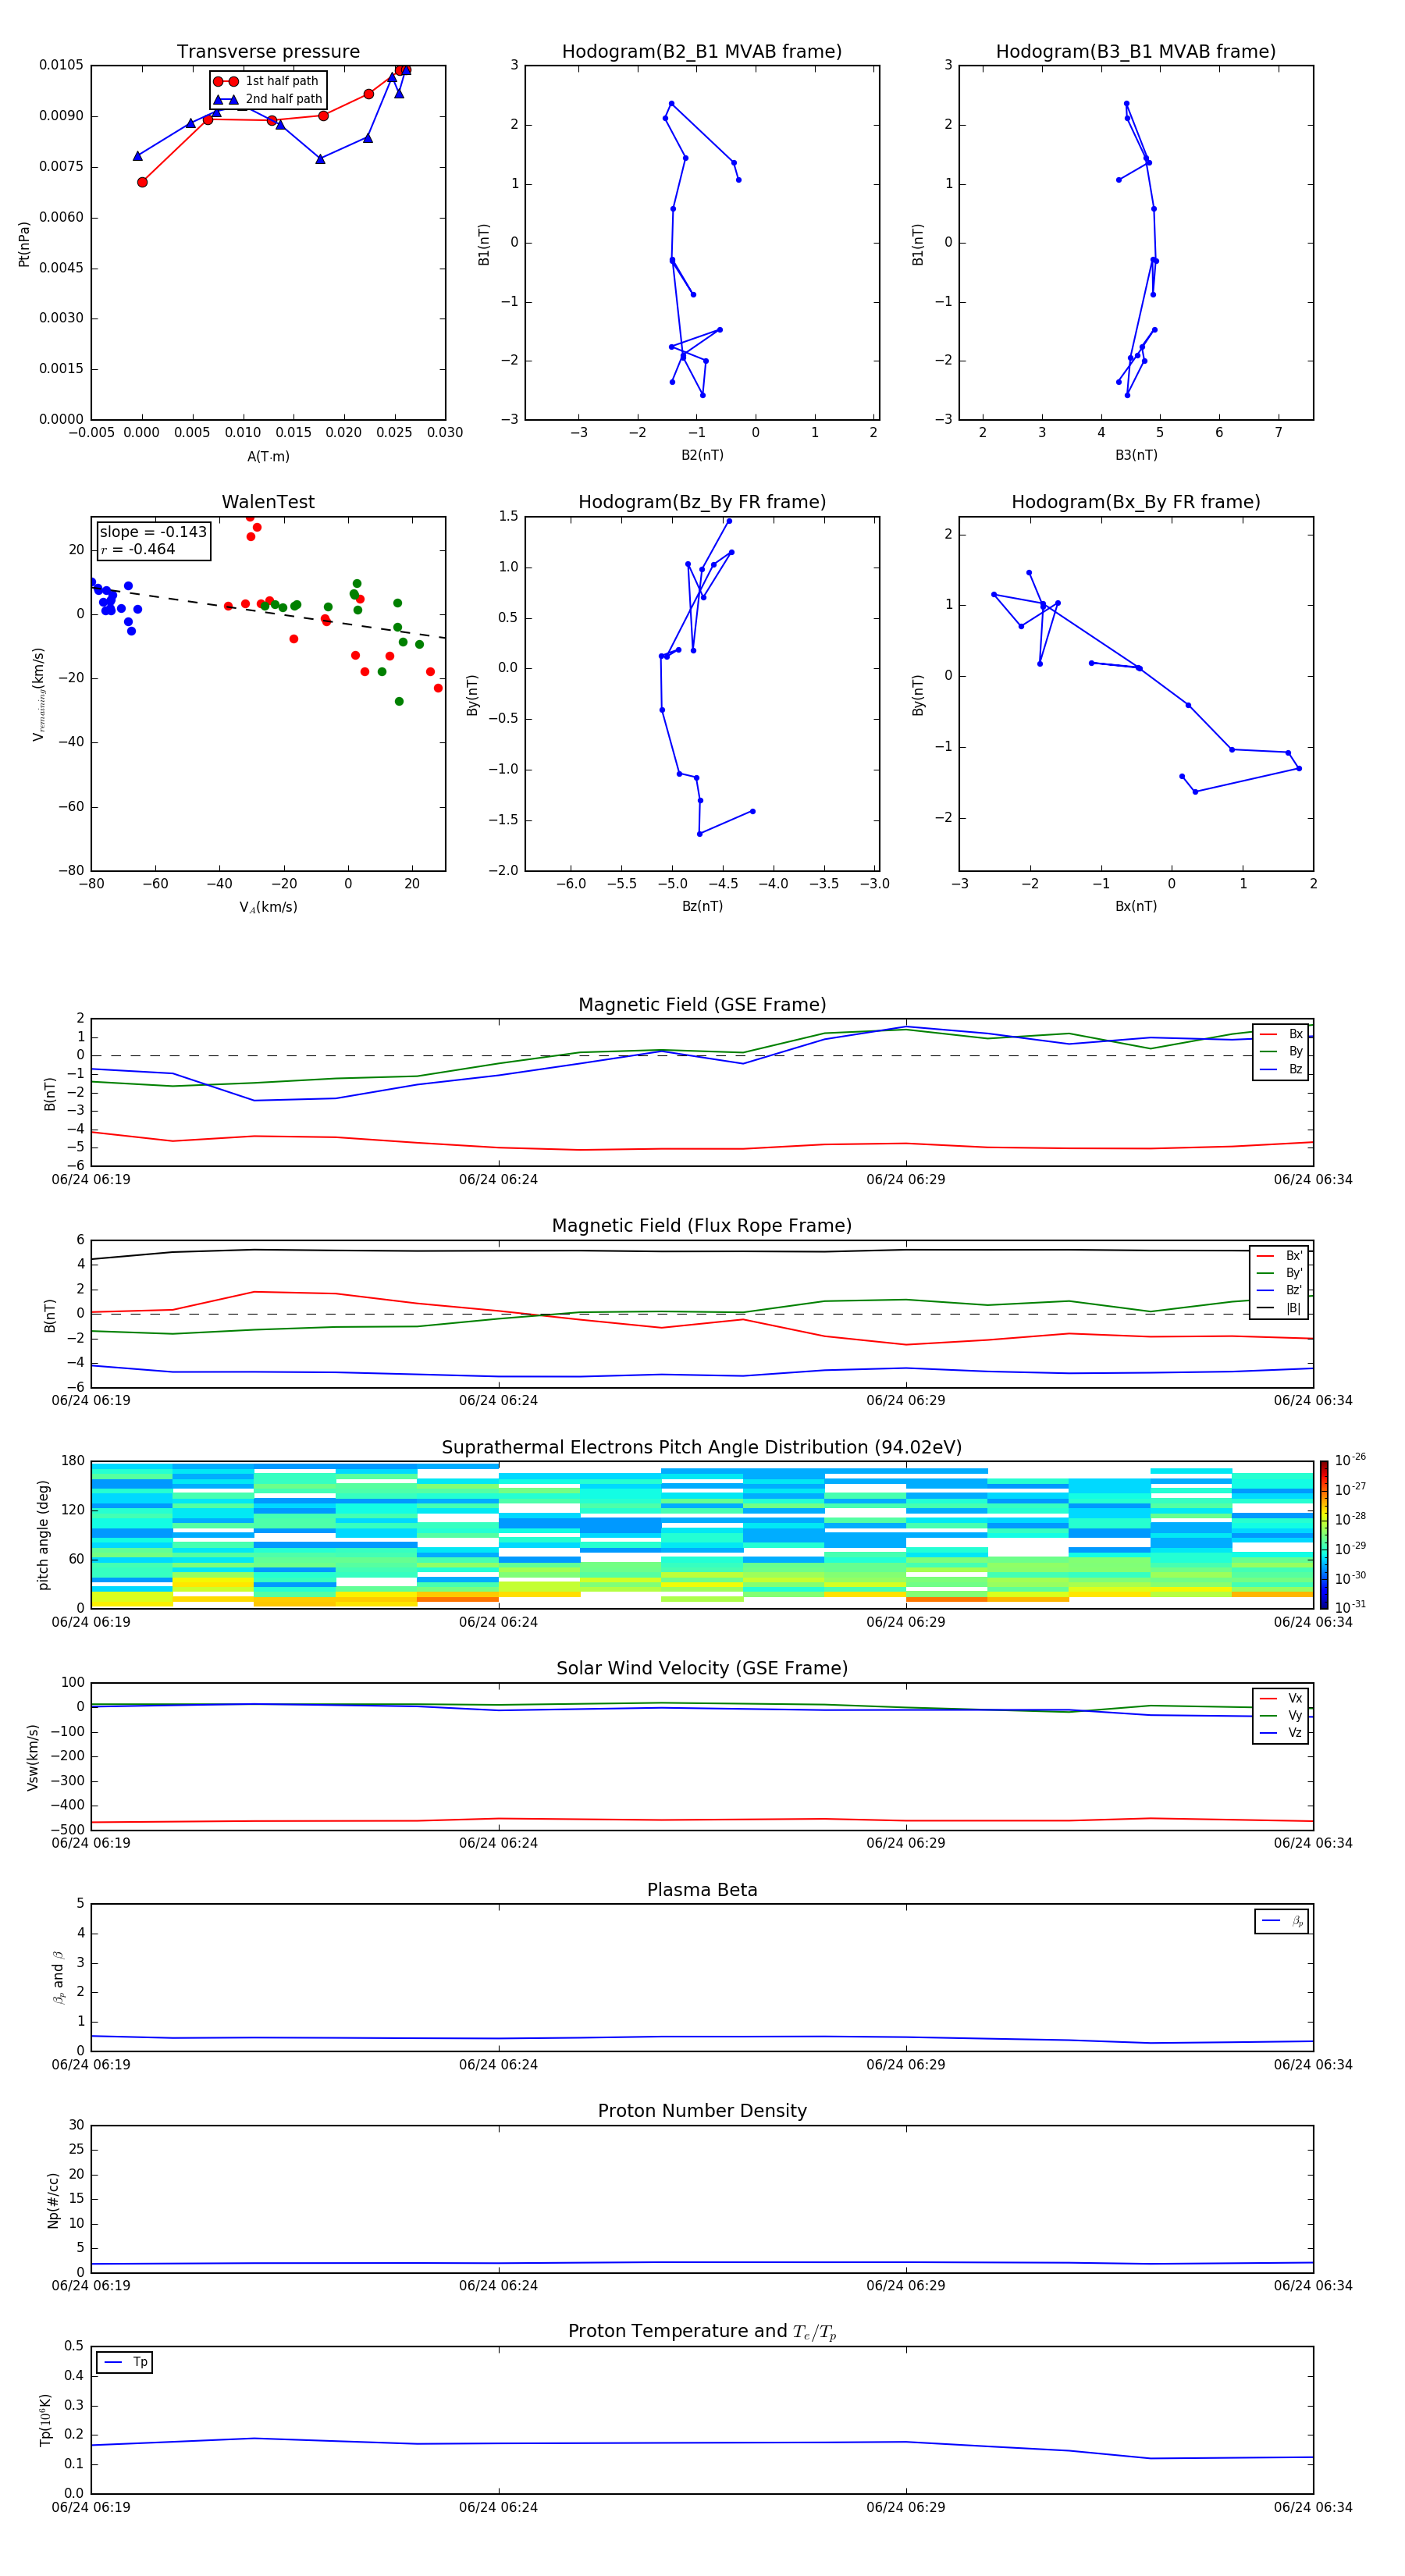The image size is (1405, 2576).
Task: Click 'Np(#/cc)' y-axis label
Action: click(x=53, y=2199)
